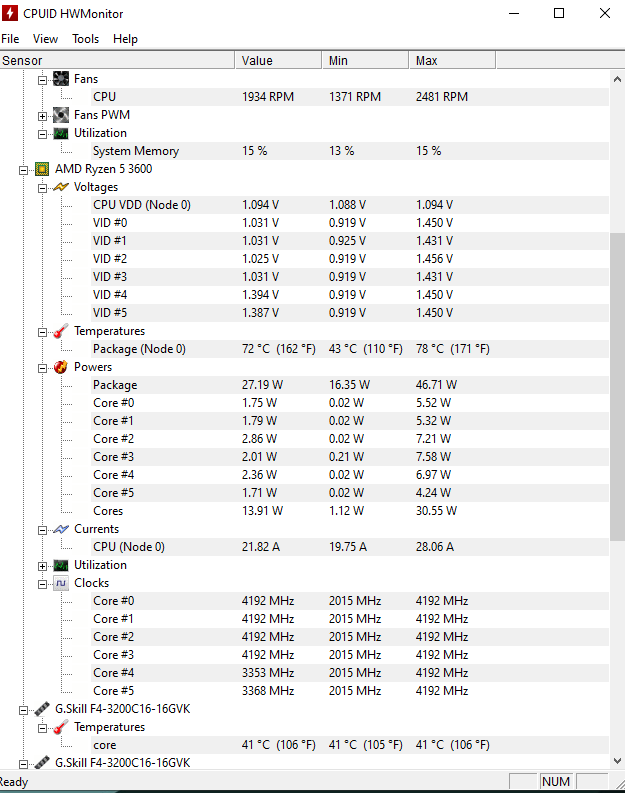
Task: Click the upper Utilization graph icon
Action: coord(61,134)
